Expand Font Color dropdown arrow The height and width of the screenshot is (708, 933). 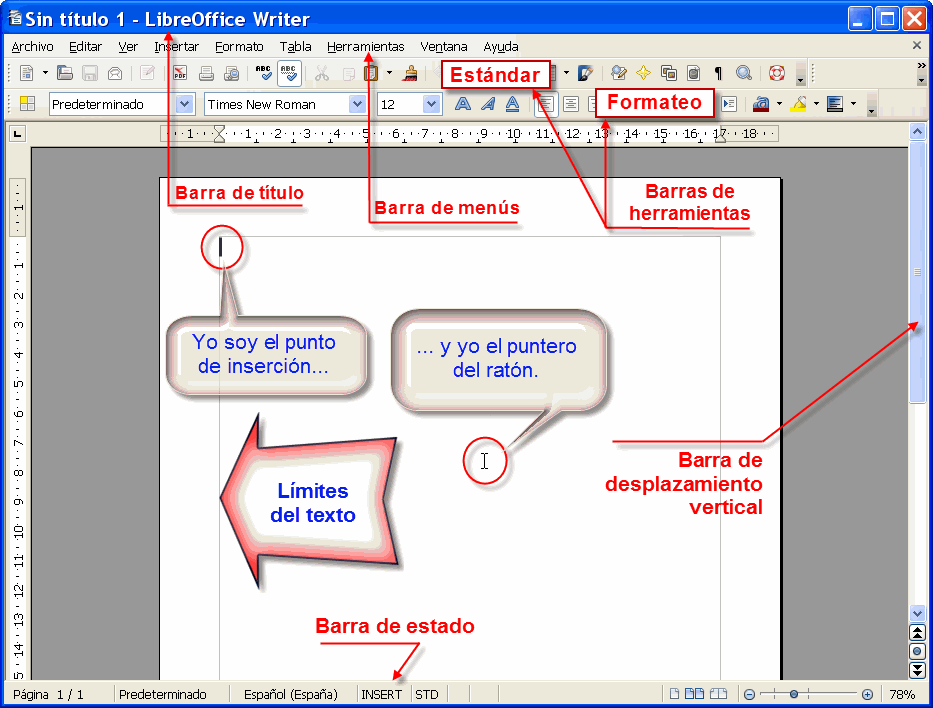click(x=779, y=104)
